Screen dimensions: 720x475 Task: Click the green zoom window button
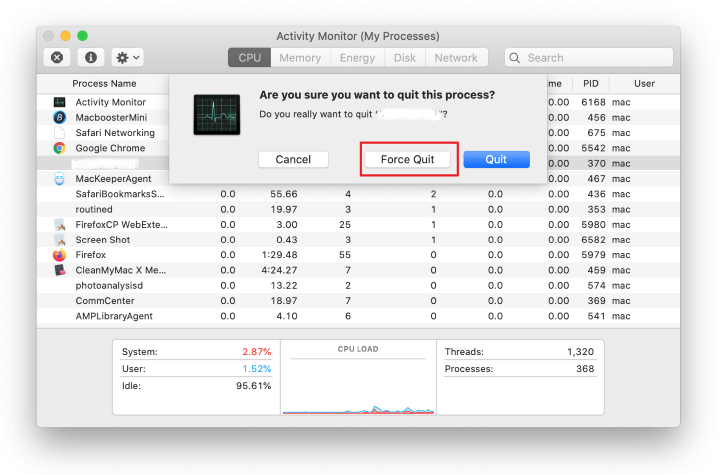(82, 35)
